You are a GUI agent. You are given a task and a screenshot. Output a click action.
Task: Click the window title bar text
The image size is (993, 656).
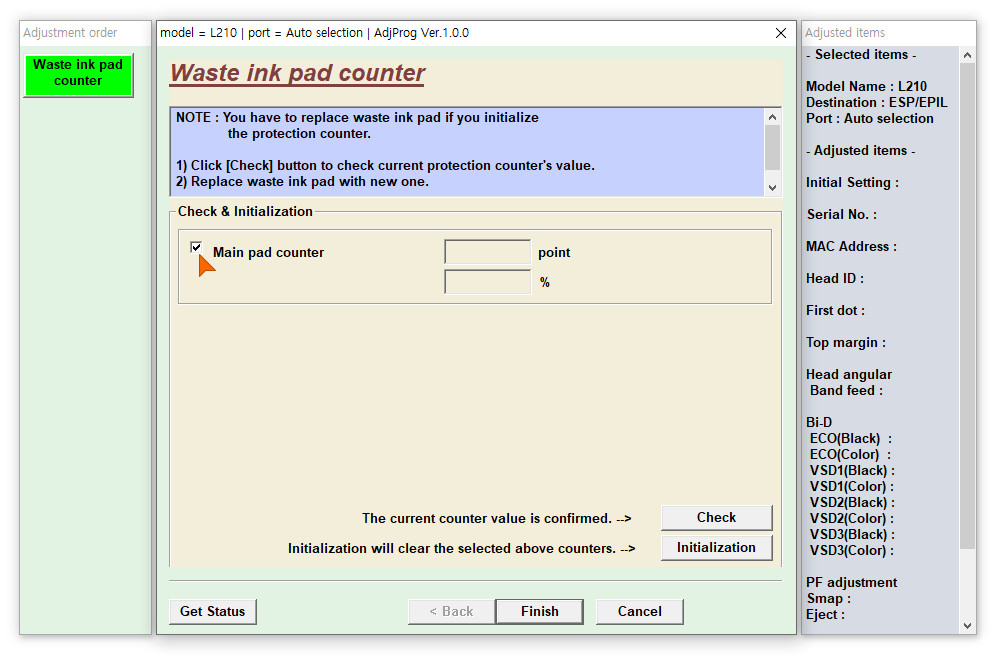315,33
